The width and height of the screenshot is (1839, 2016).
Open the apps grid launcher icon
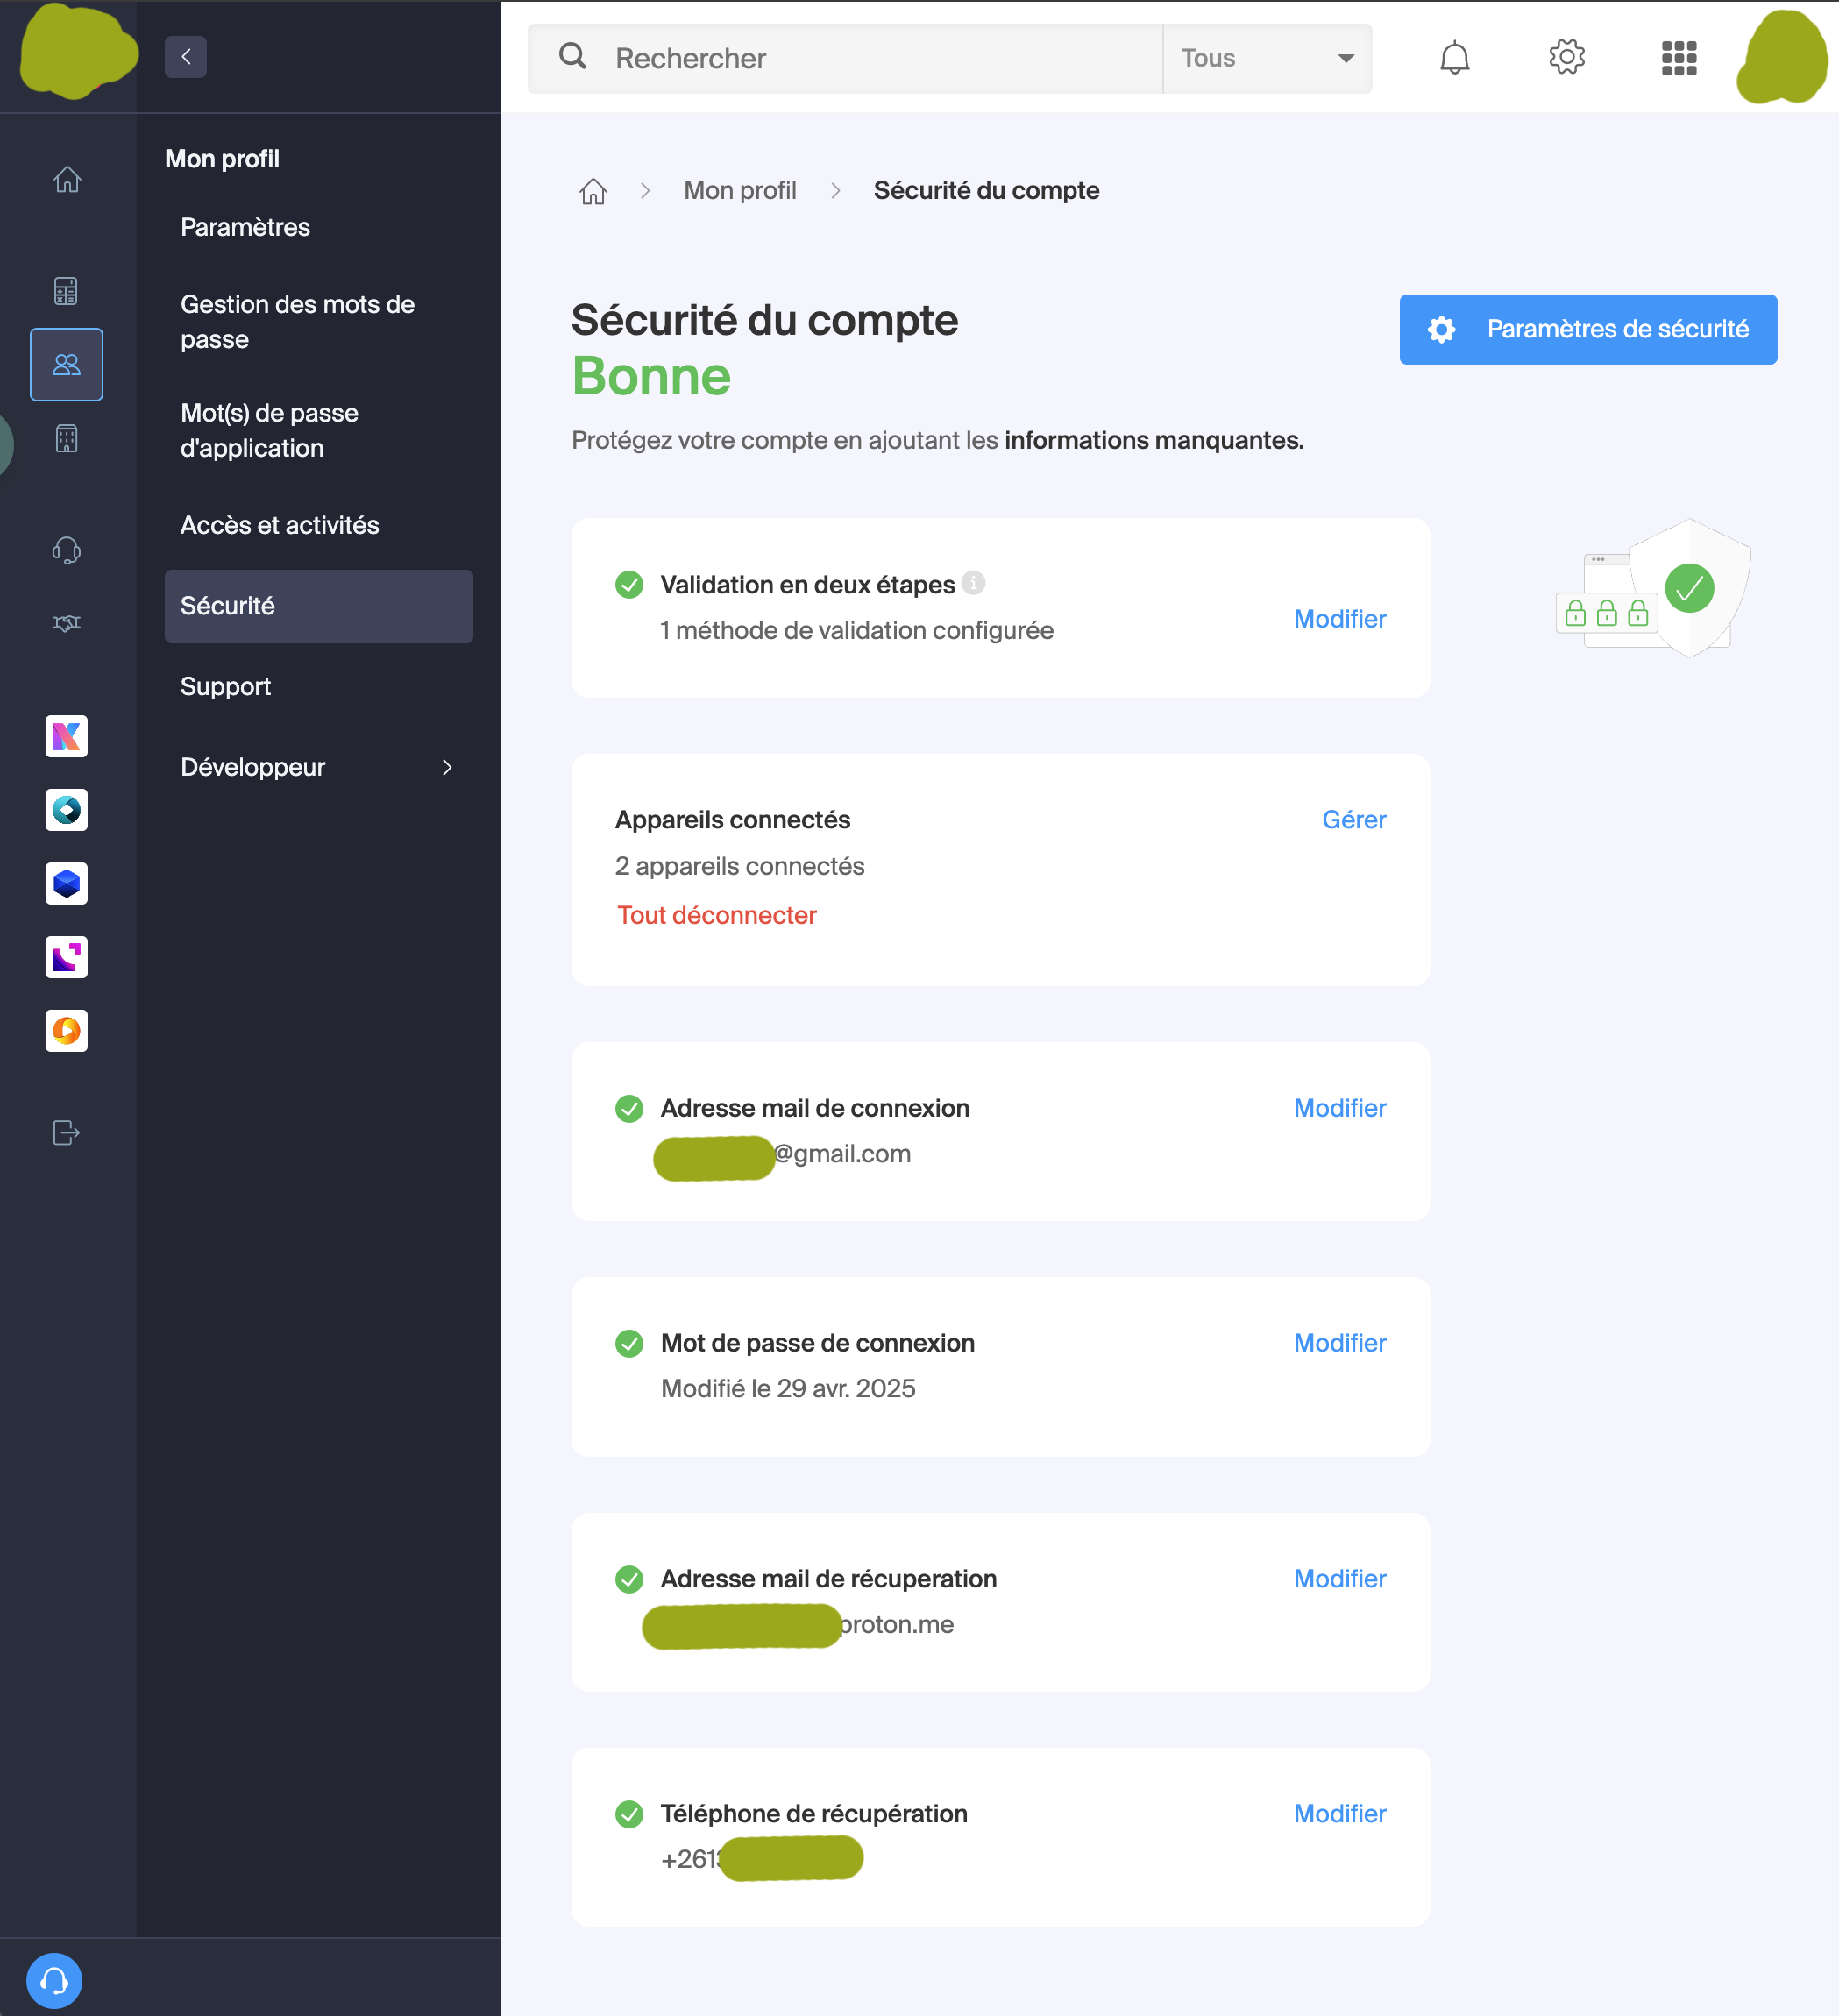pos(1678,58)
